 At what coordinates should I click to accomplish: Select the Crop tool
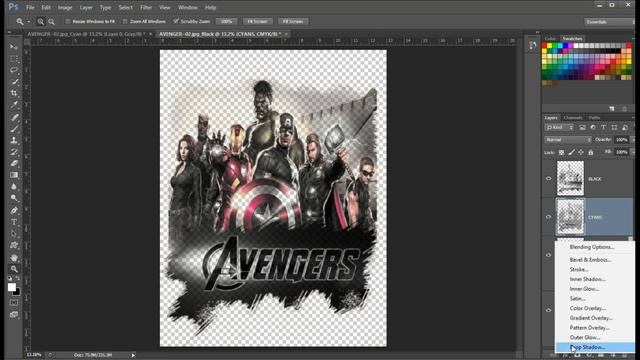[14, 93]
